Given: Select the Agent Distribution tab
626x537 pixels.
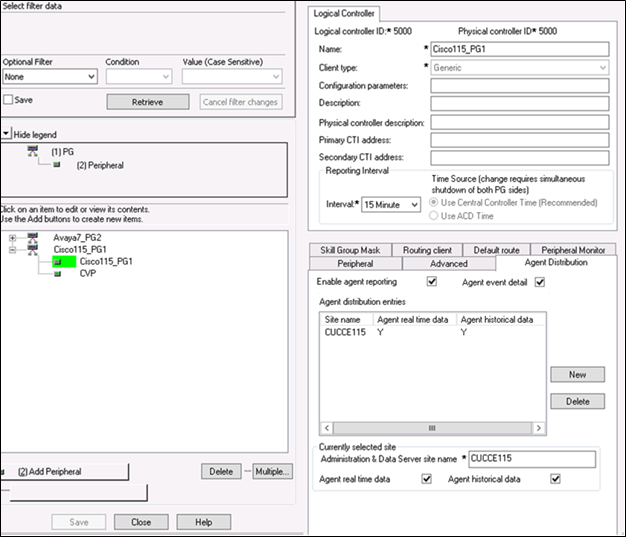Looking at the screenshot, I should pos(556,262).
